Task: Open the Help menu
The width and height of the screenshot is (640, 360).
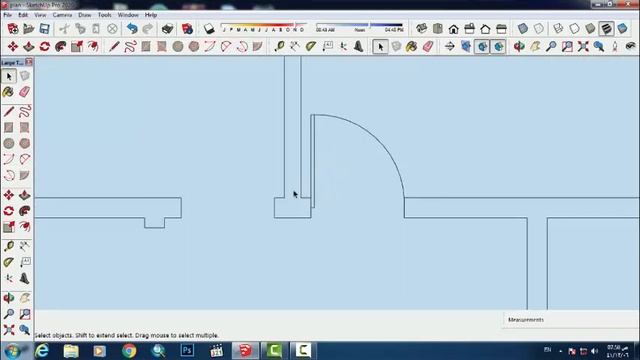Action: (151, 15)
